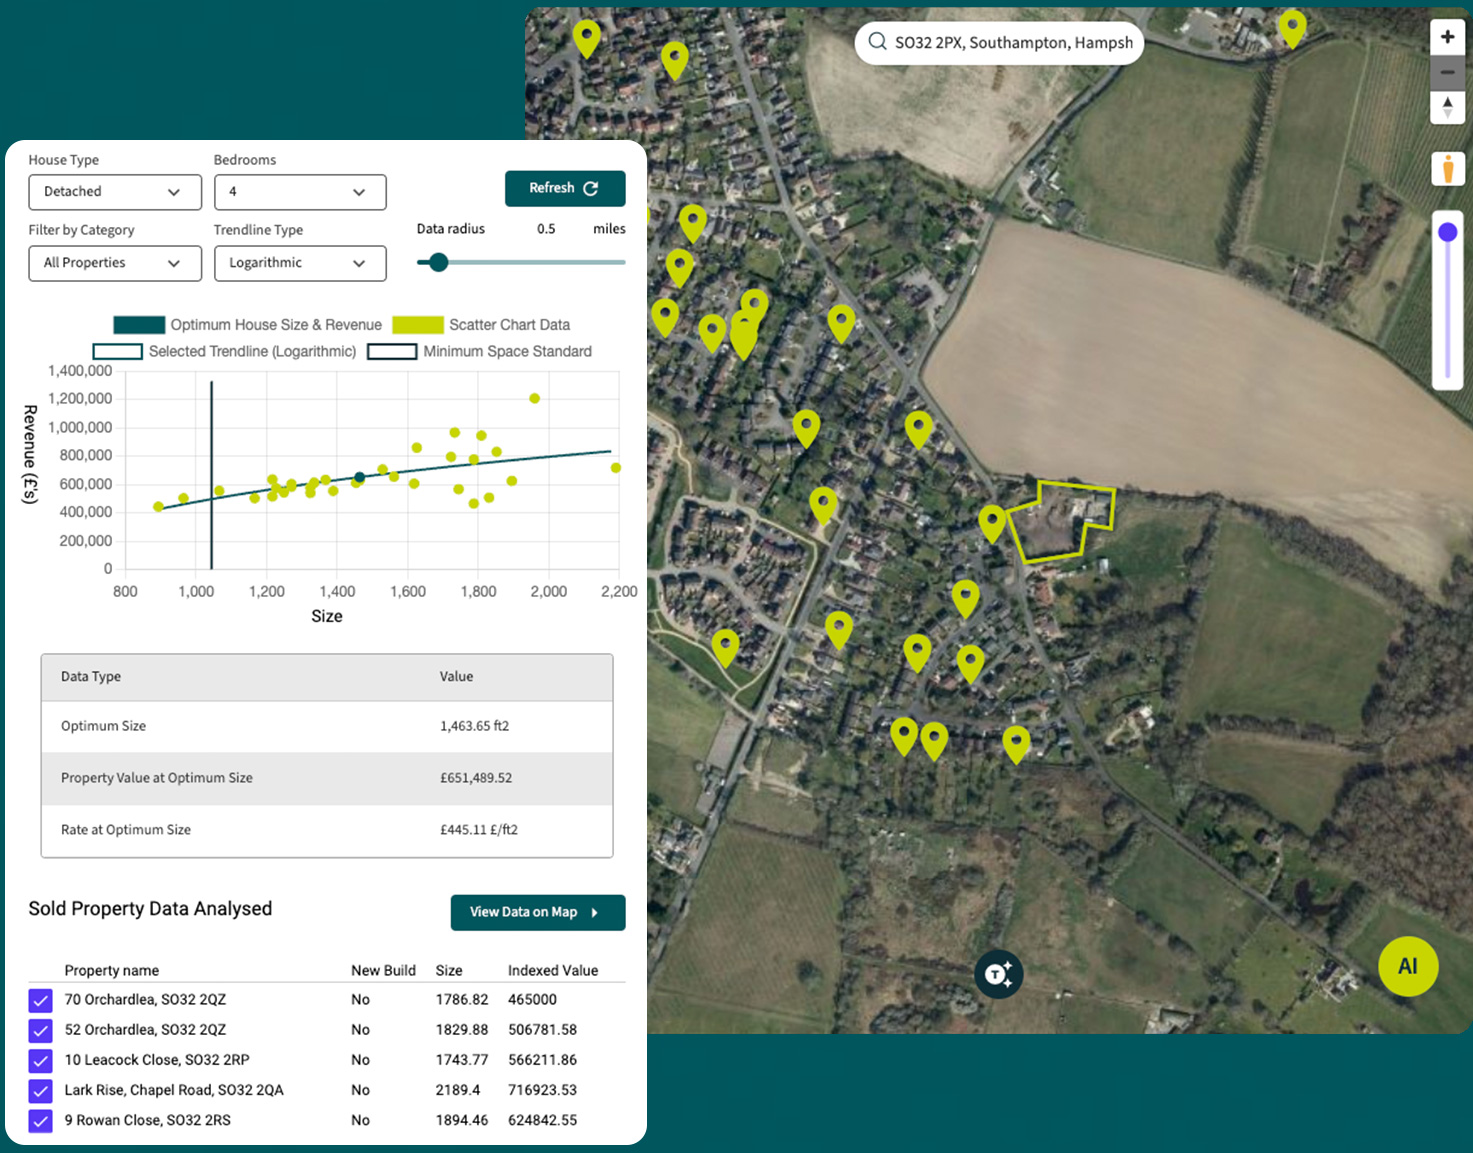Click View Data on Map button

point(538,912)
